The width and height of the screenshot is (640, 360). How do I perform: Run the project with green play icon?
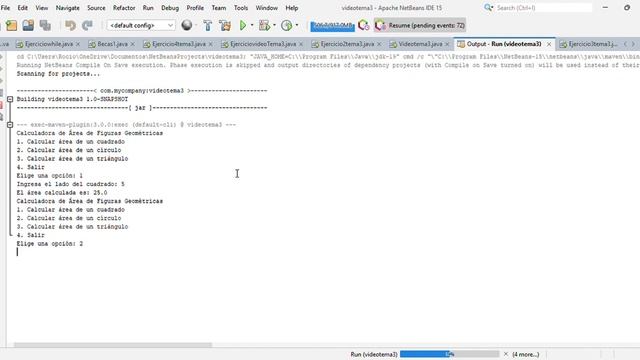point(243,25)
